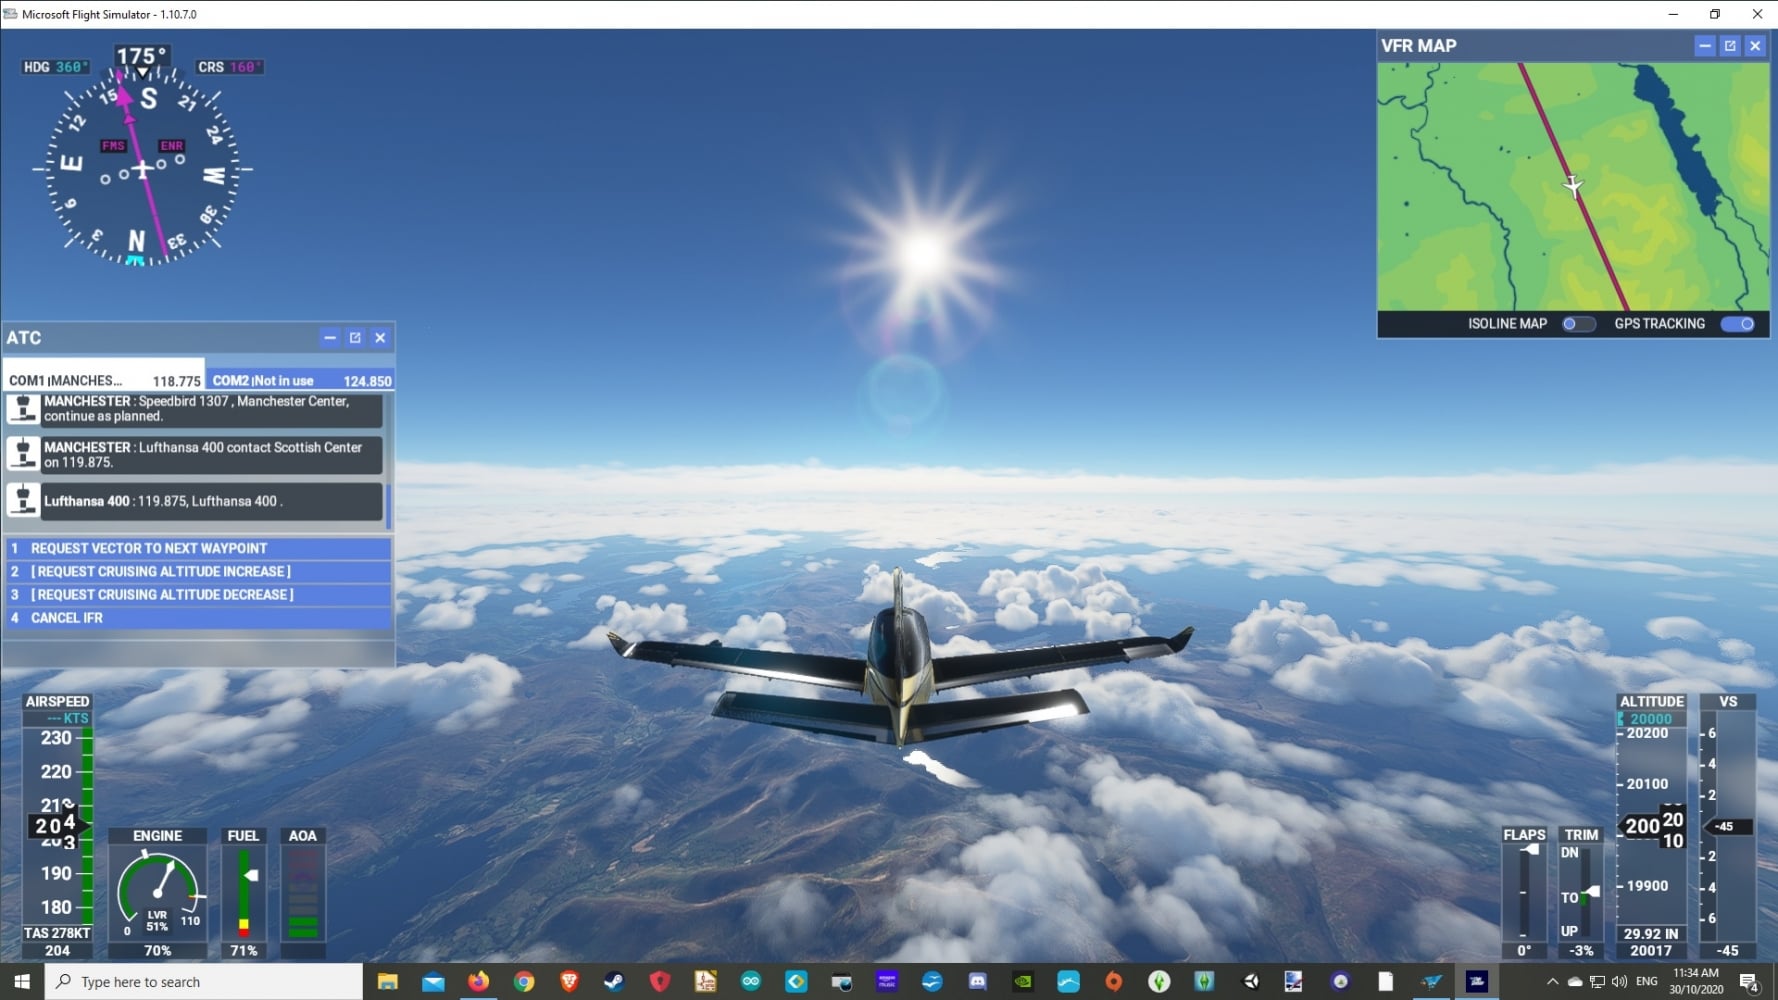Select Request Cruising Altitude Increase option
The height and width of the screenshot is (1000, 1778).
(198, 571)
